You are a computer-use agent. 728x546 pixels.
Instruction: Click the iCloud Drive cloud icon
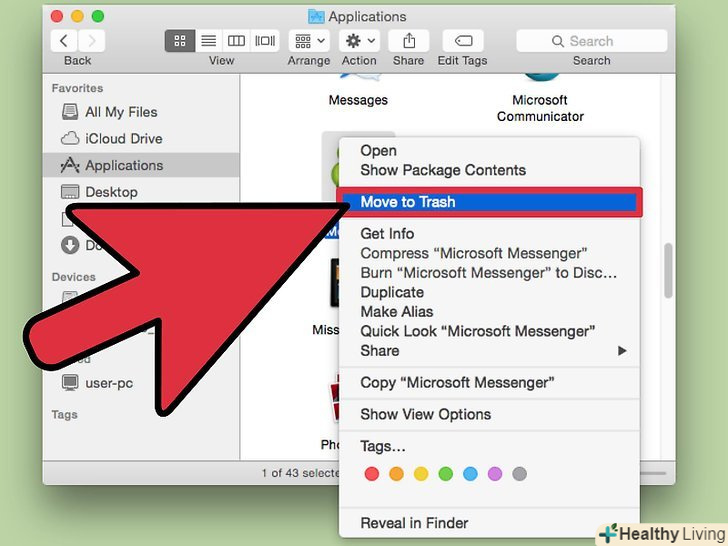coord(70,138)
